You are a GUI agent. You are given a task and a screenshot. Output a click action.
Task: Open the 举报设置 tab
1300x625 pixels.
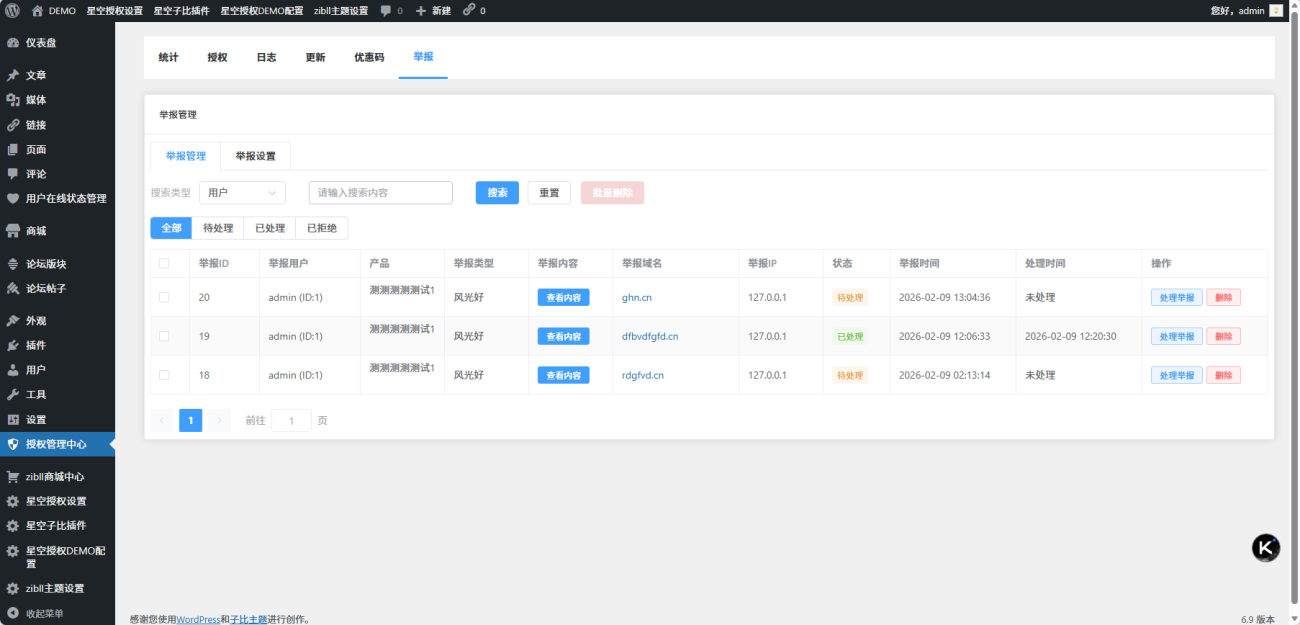pyautogui.click(x=255, y=156)
